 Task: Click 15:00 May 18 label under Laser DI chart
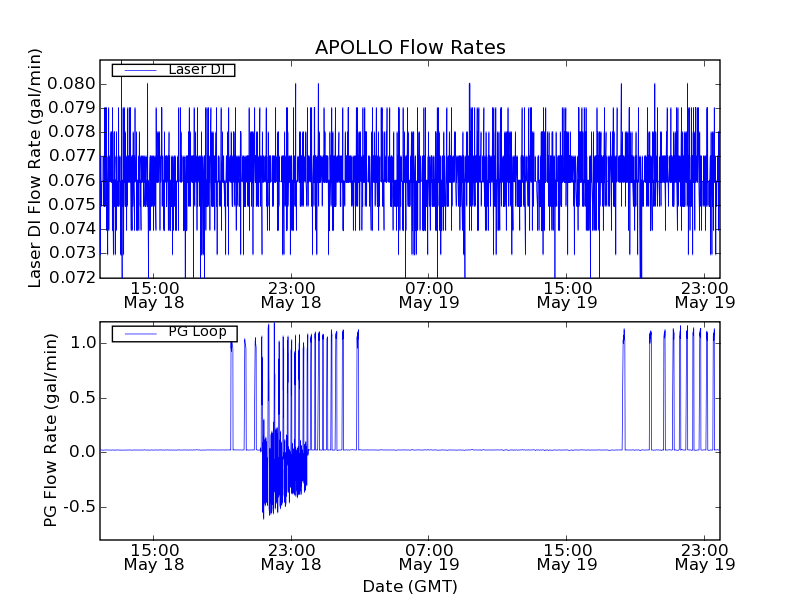pyautogui.click(x=153, y=293)
